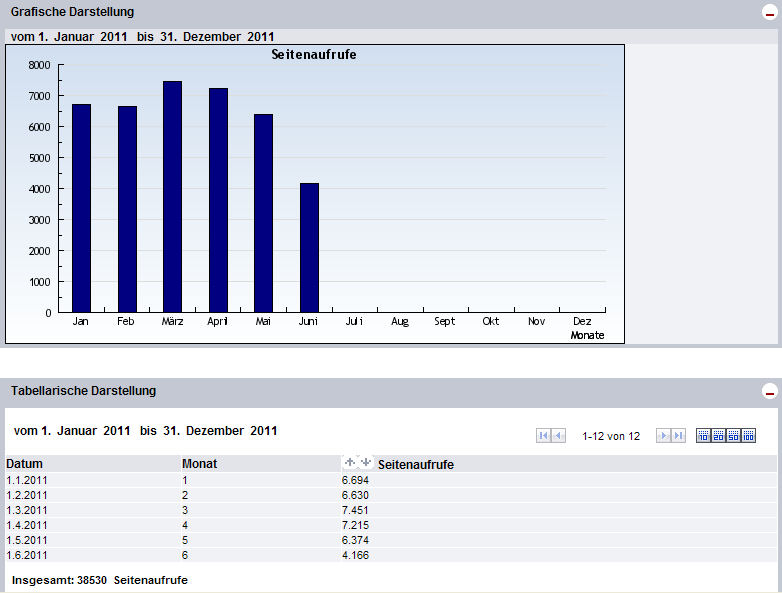Screen dimensions: 782x593
Task: Collapse the Grafische Darstellung panel
Action: coord(770,12)
